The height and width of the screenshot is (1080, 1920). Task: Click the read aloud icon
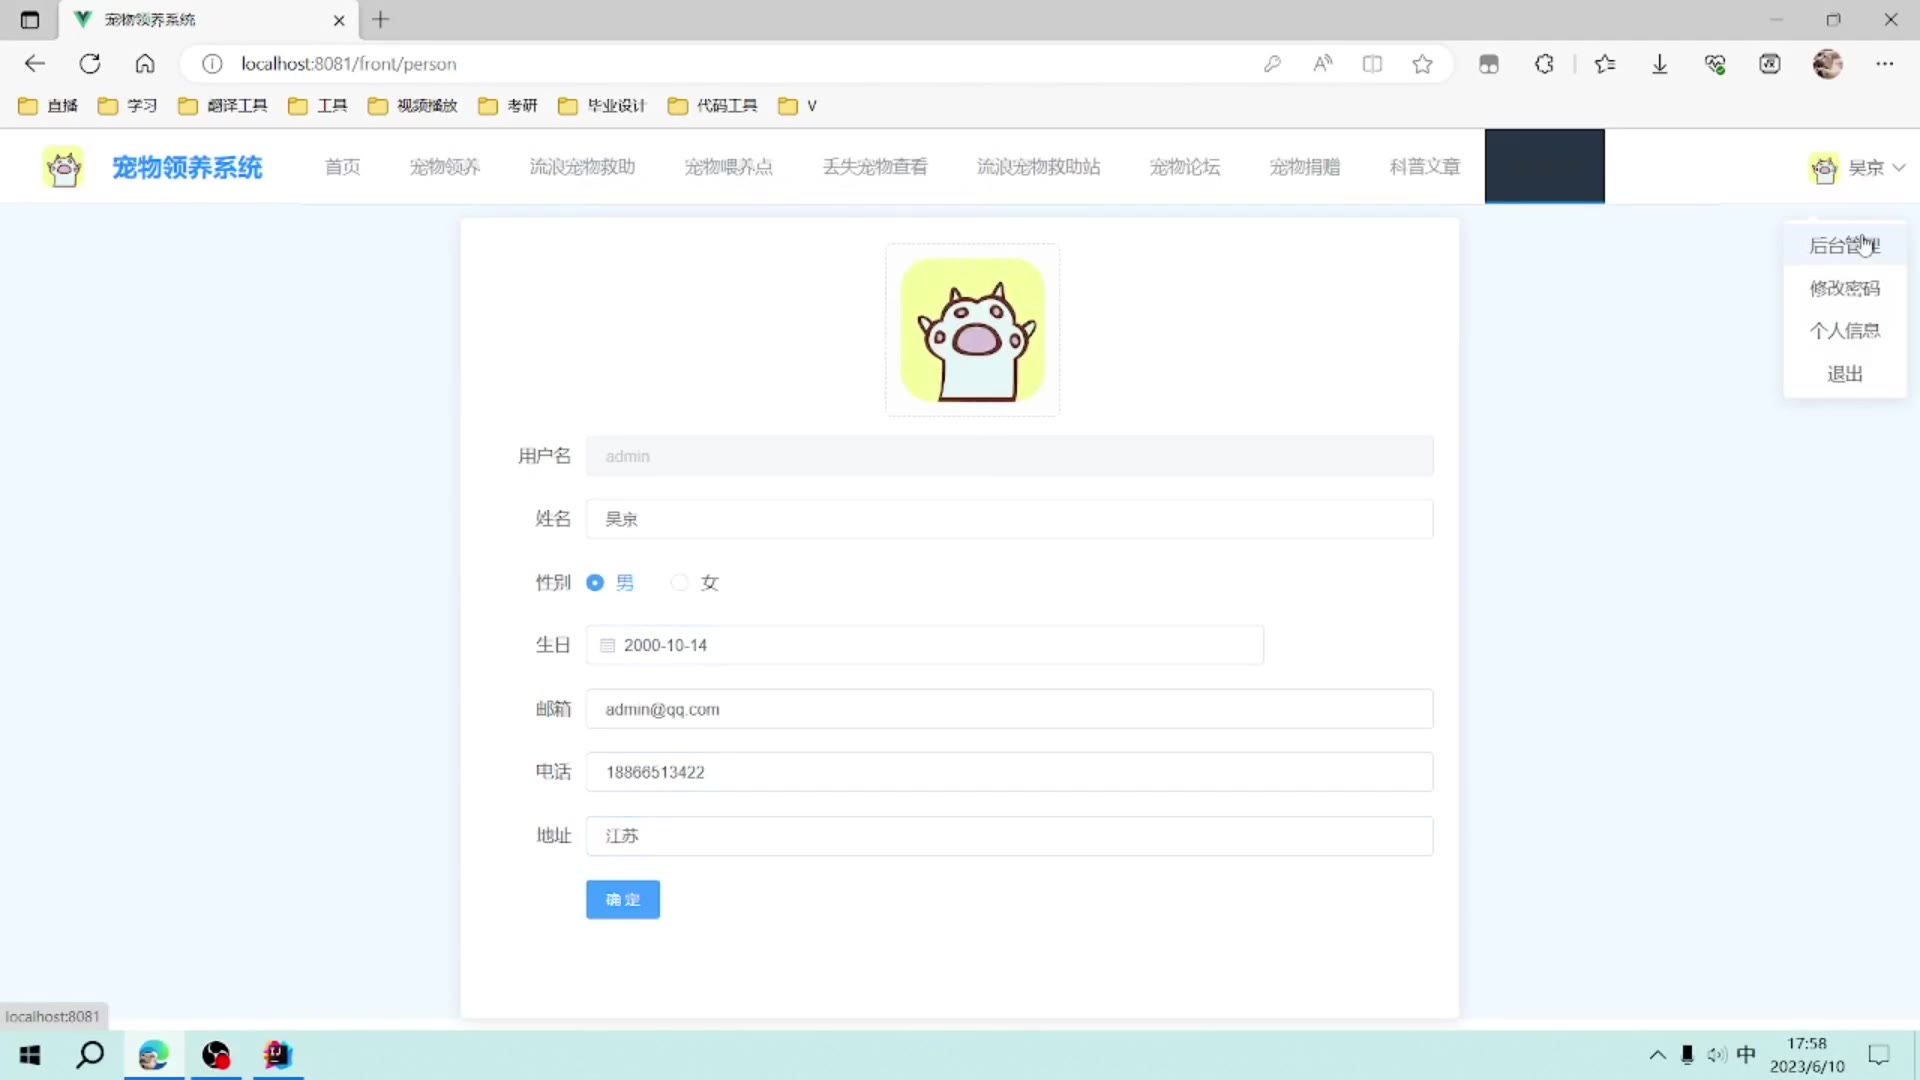point(1322,64)
